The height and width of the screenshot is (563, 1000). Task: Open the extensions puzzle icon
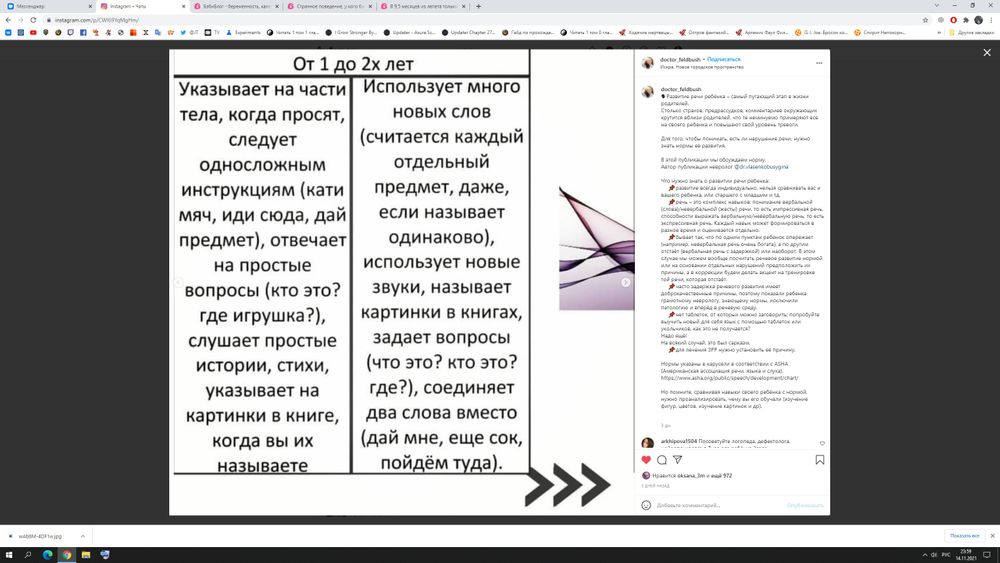(966, 20)
